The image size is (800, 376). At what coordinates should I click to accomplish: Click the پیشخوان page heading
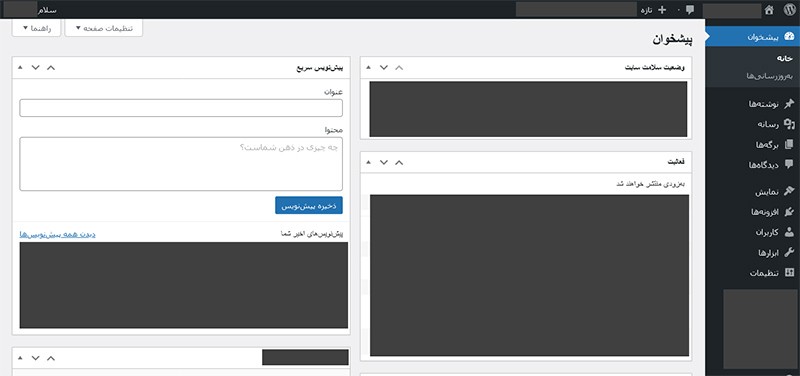click(672, 40)
